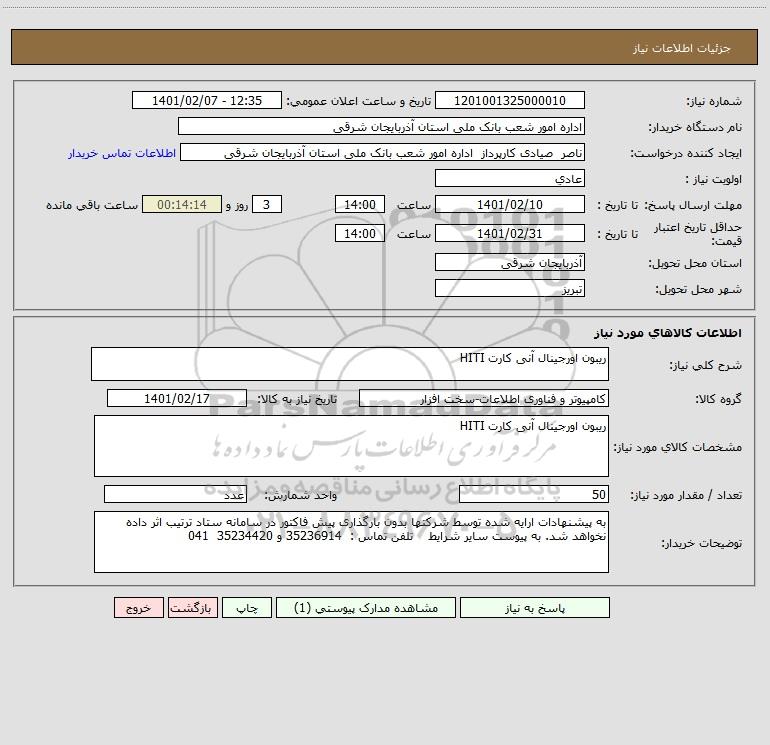
Task: Click the مشخصات کالای مورد نیاز label
Action: [x=678, y=447]
